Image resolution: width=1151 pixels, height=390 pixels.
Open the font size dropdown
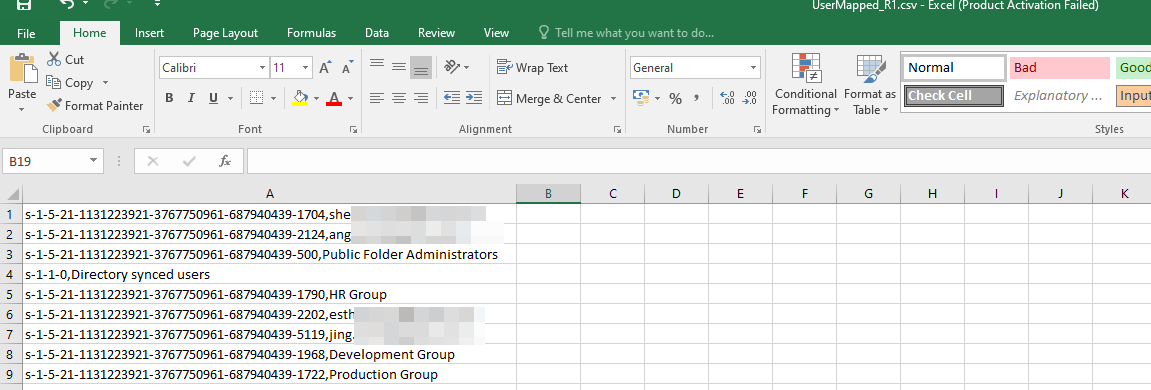[305, 68]
